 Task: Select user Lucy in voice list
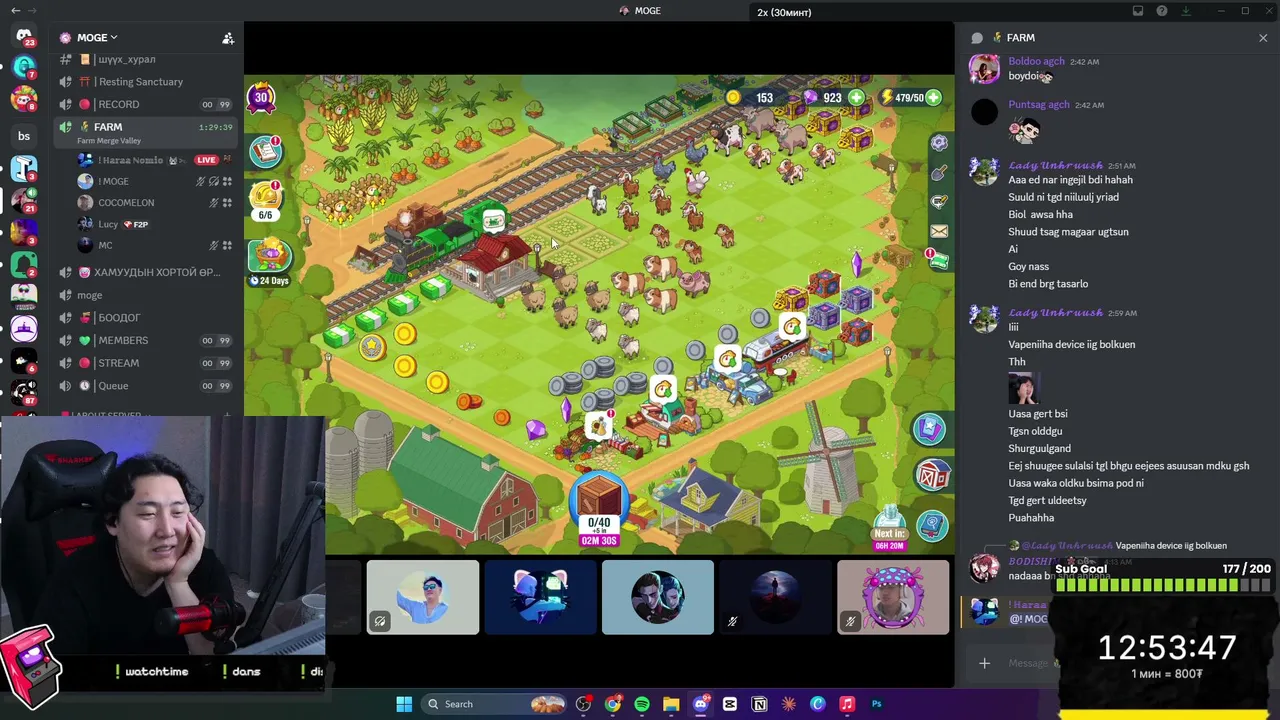tap(156, 224)
